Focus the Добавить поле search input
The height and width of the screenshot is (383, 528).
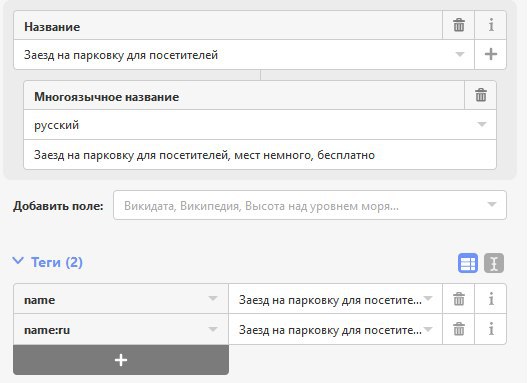pyautogui.click(x=310, y=205)
